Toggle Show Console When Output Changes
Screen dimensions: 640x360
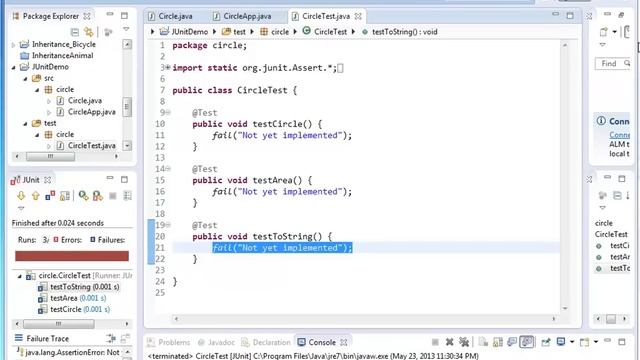512,342
